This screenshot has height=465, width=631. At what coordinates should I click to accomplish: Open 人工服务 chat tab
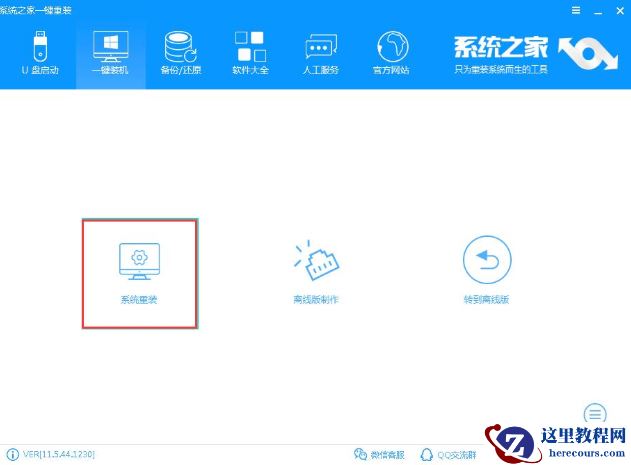tap(321, 53)
